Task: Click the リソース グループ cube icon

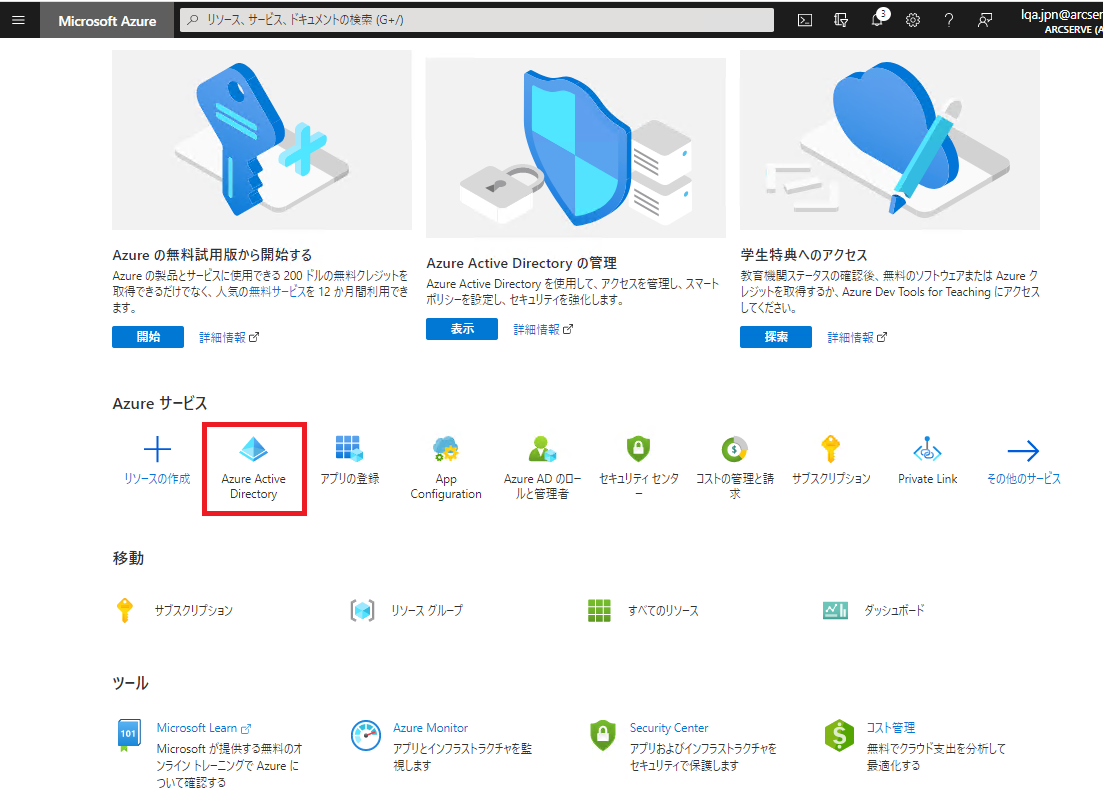Action: (x=362, y=610)
